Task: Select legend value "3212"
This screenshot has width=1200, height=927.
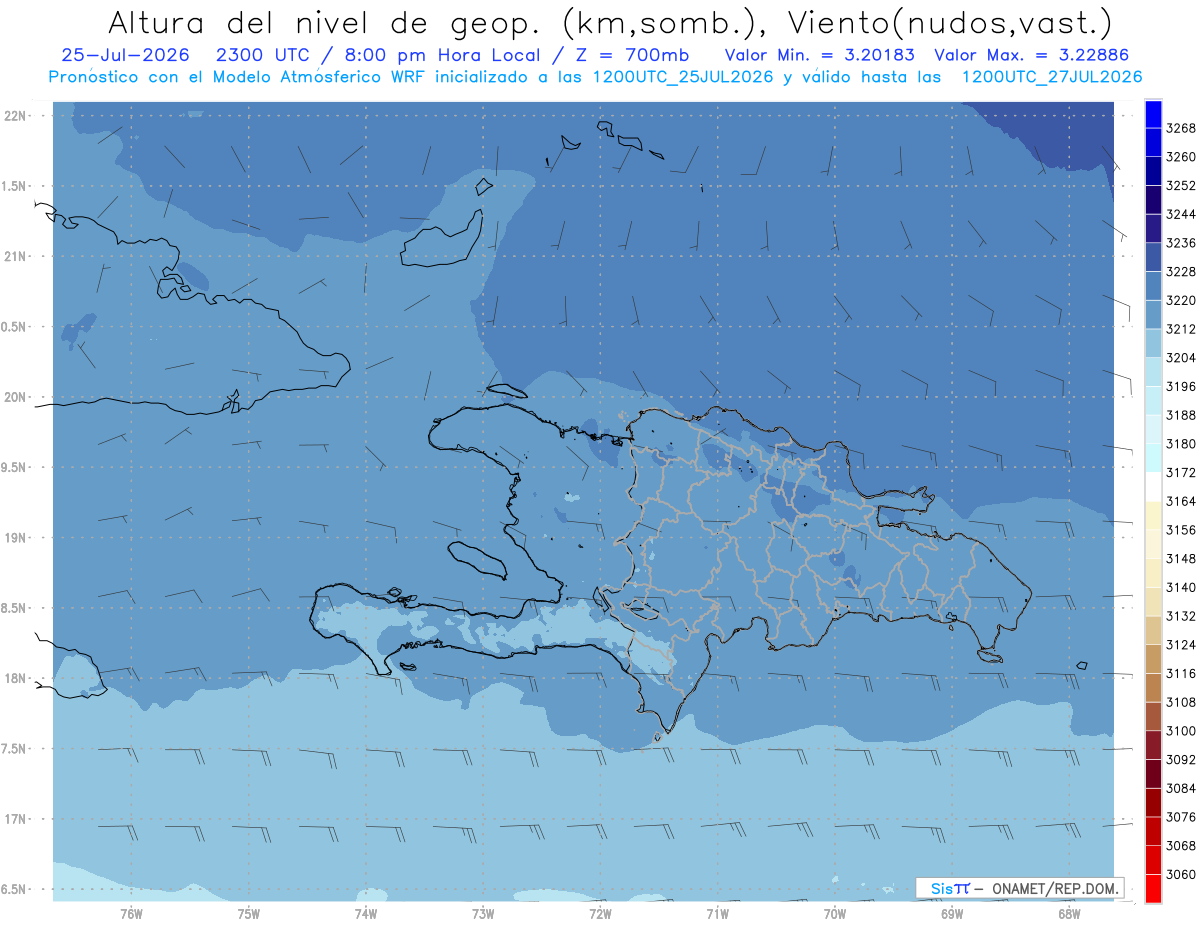Action: pyautogui.click(x=1181, y=329)
